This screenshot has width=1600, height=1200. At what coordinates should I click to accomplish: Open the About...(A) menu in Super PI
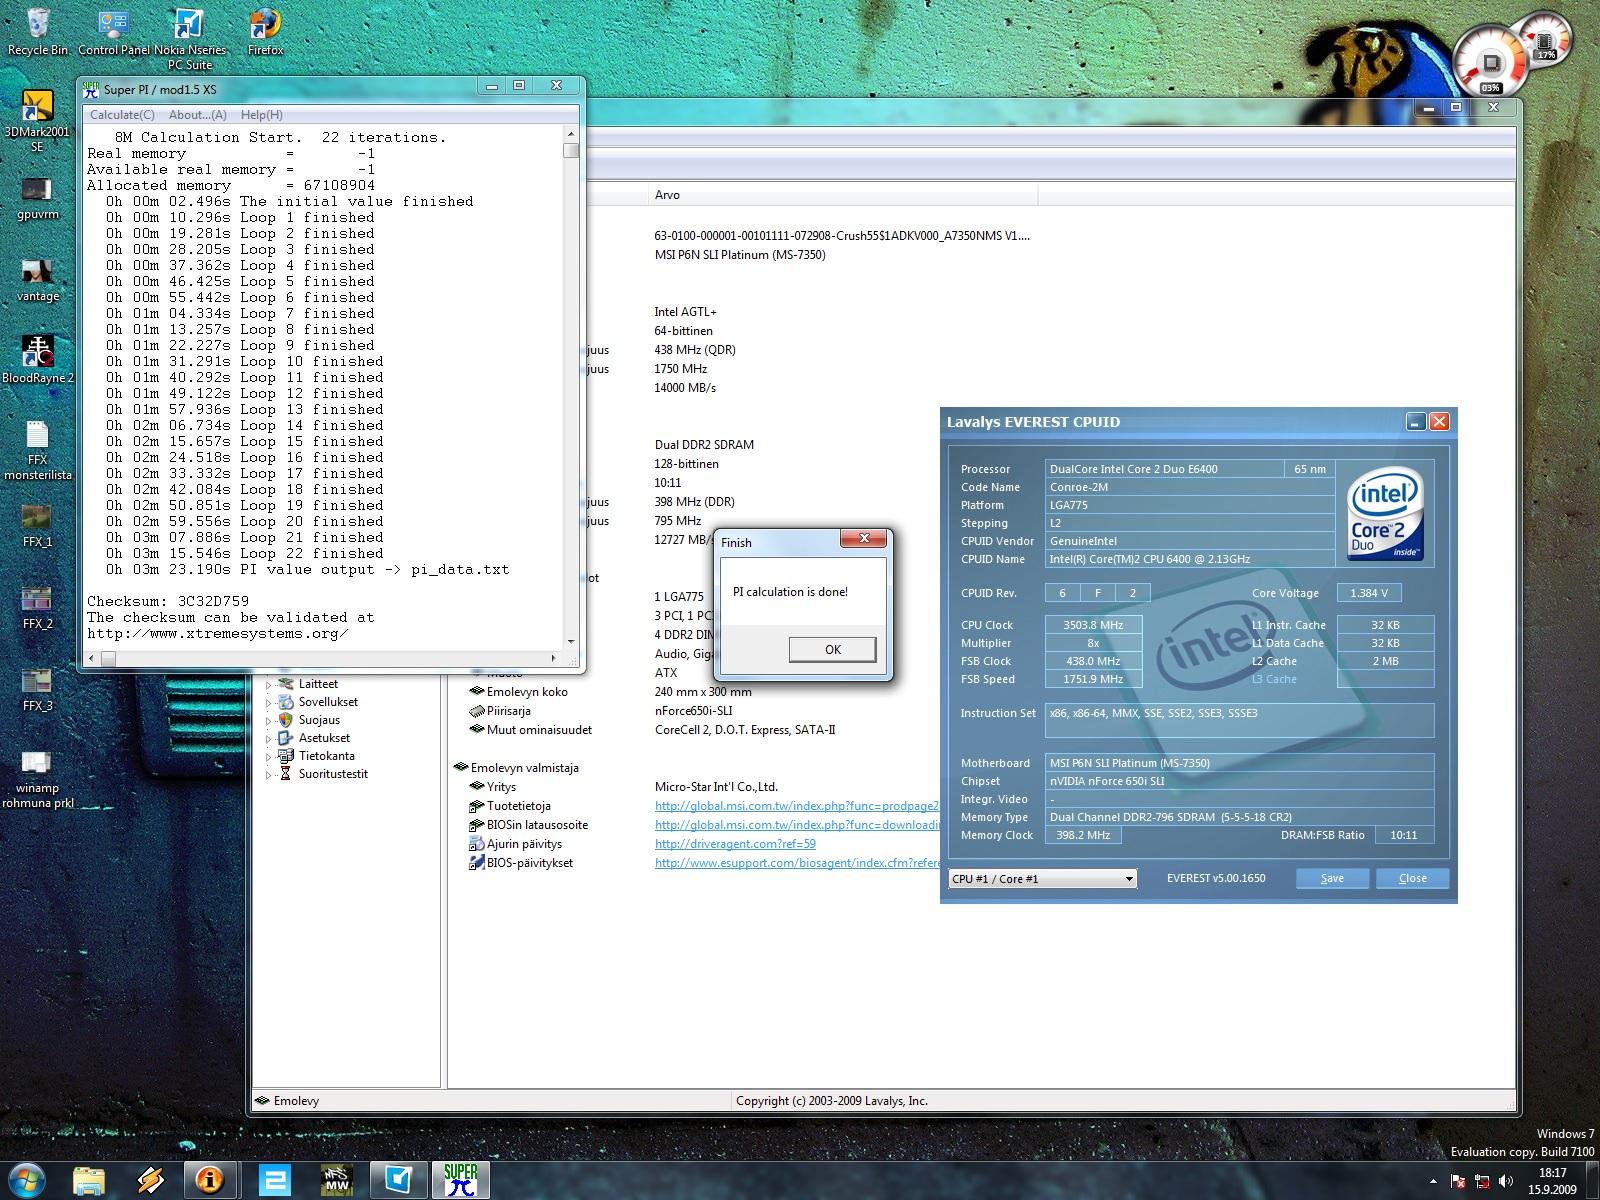pos(197,115)
